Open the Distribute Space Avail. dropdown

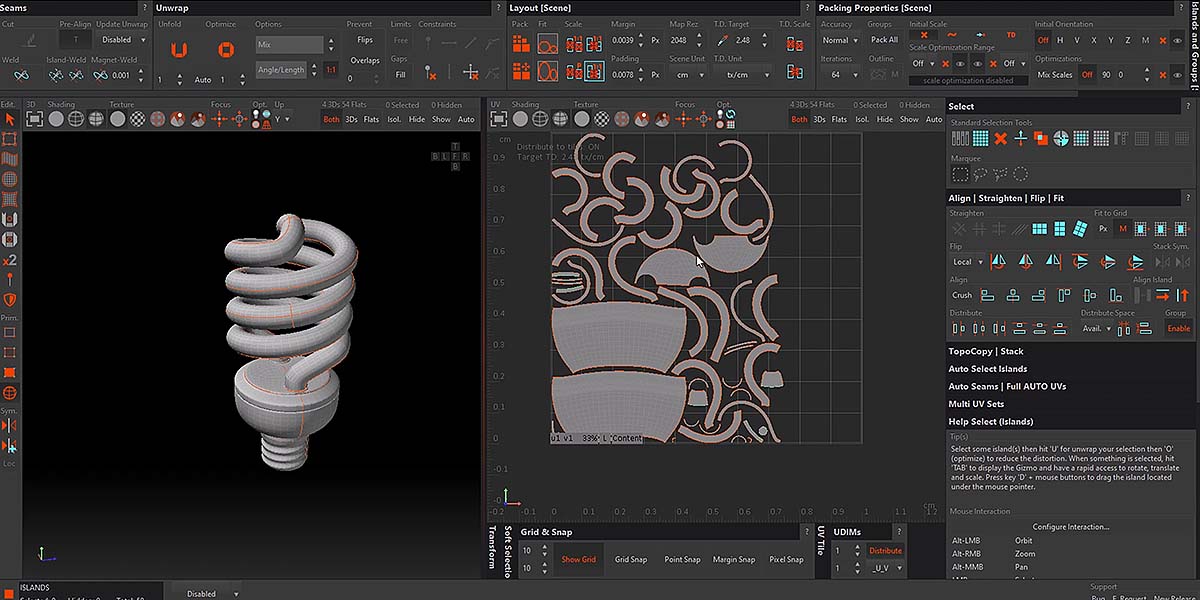1098,328
